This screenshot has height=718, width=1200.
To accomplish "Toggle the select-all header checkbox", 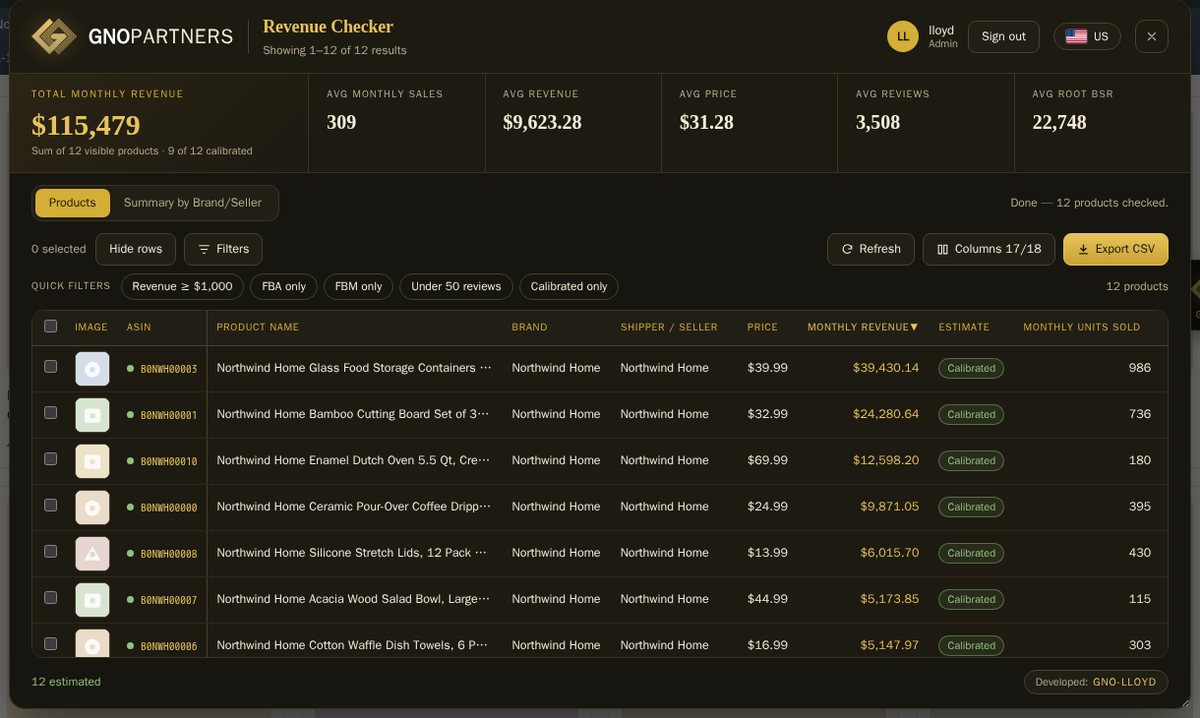I will (x=51, y=326).
